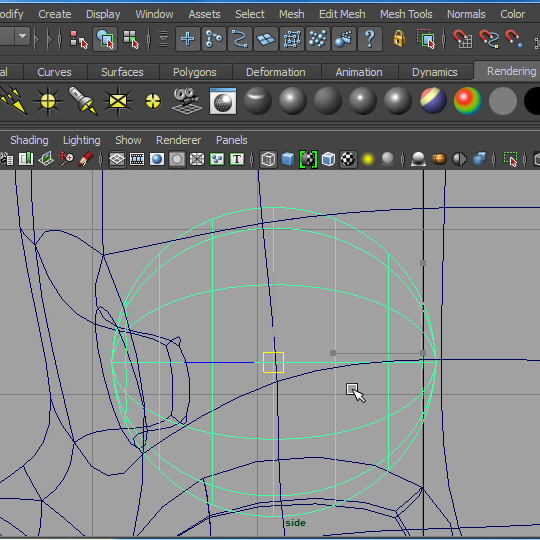
Task: Open the panel Show menu
Action: [128, 140]
